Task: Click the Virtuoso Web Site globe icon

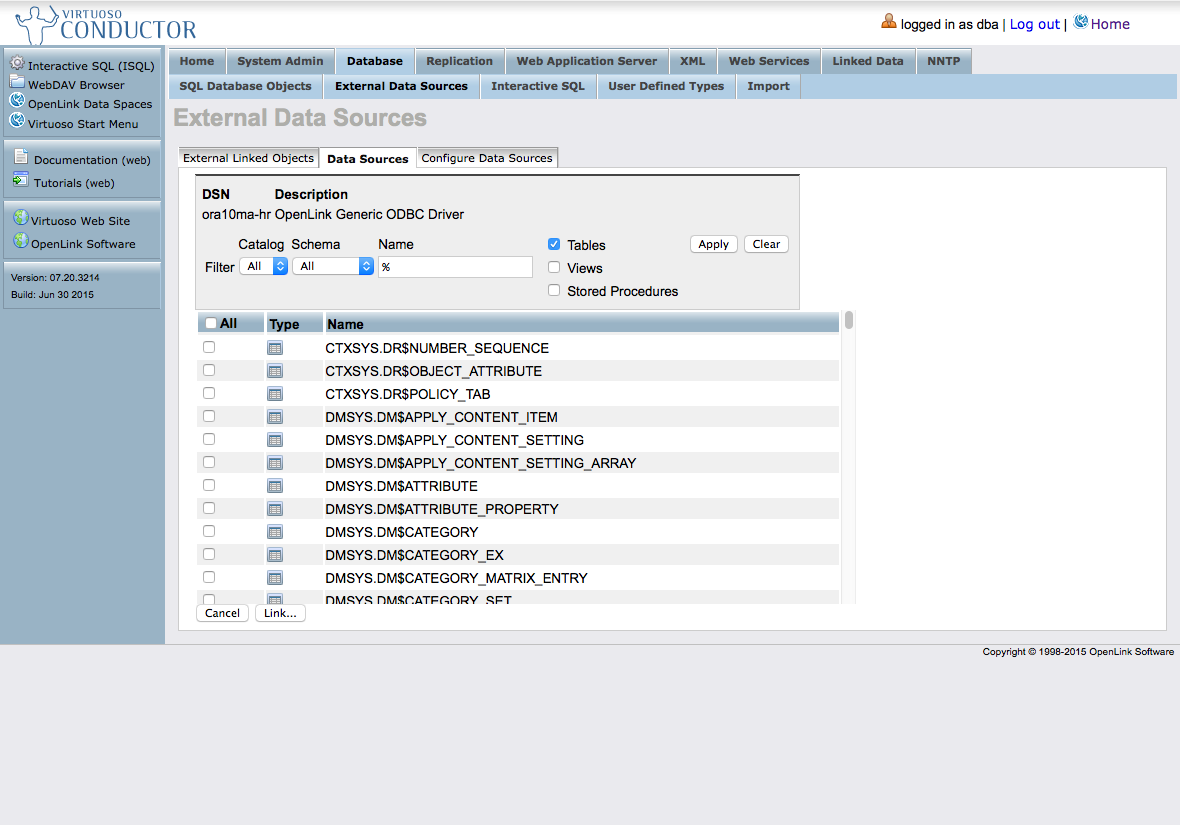Action: (x=21, y=218)
